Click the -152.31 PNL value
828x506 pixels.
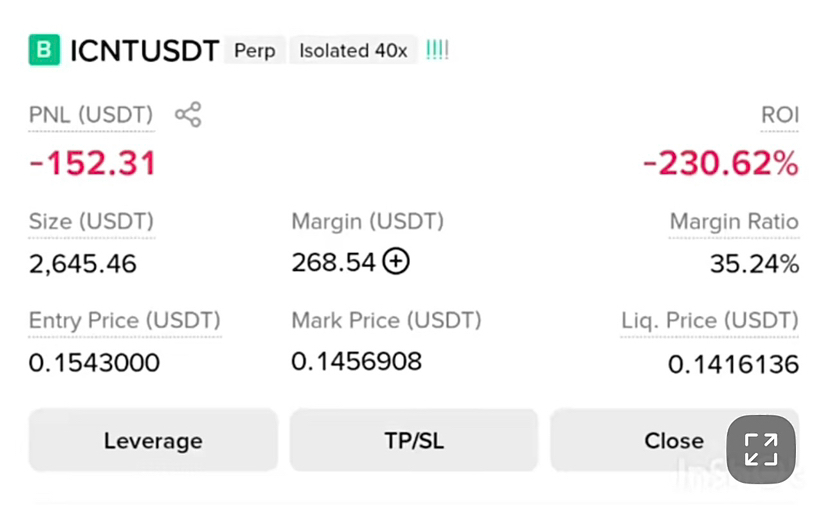click(x=92, y=163)
